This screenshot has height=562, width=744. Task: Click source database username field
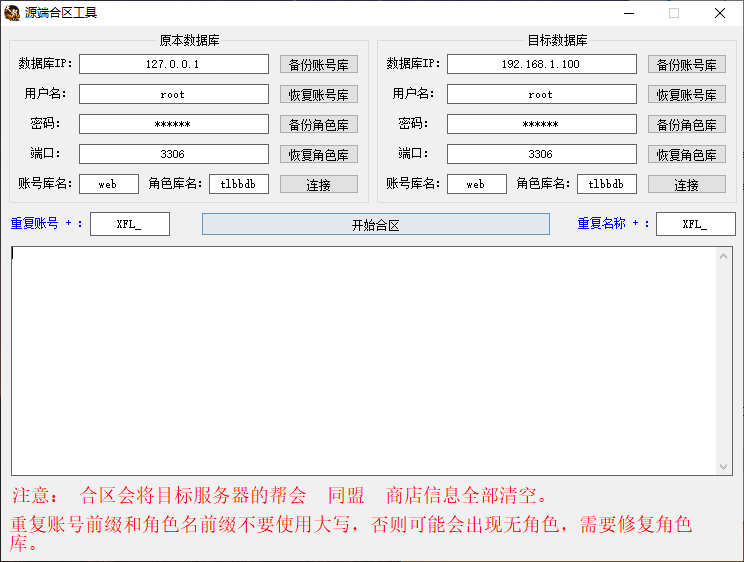174,94
